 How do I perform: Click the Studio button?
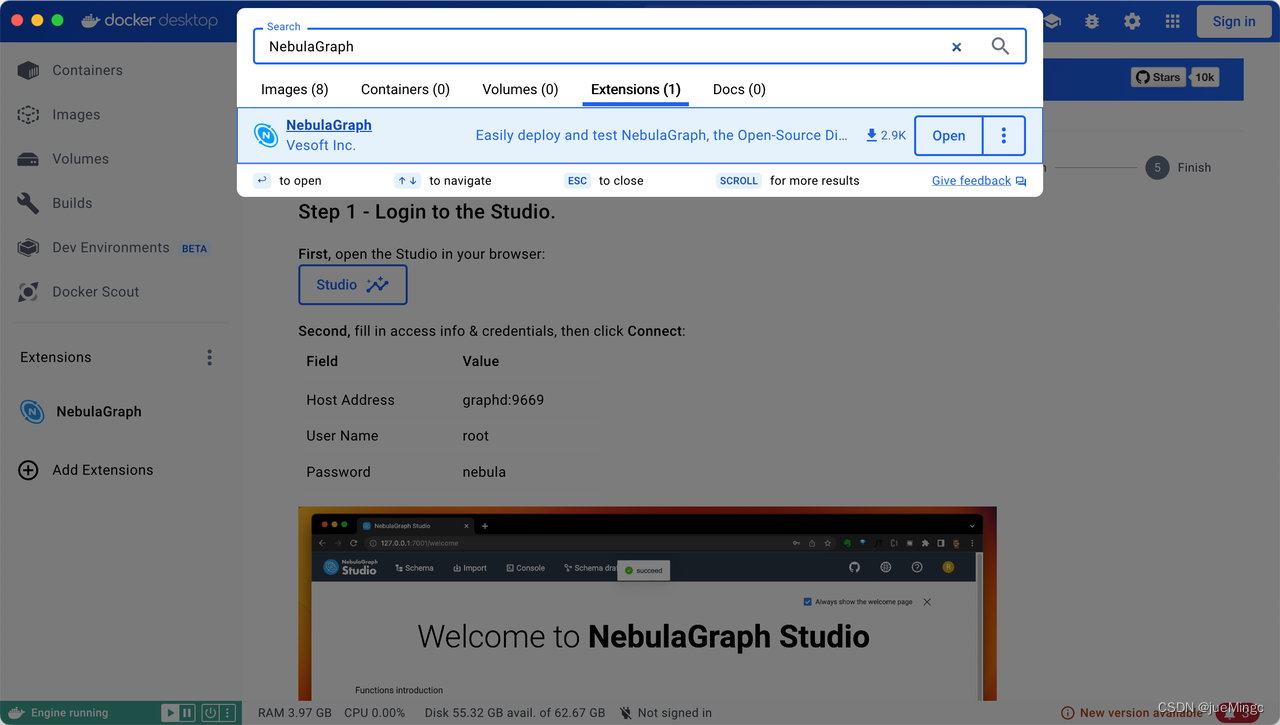(353, 285)
